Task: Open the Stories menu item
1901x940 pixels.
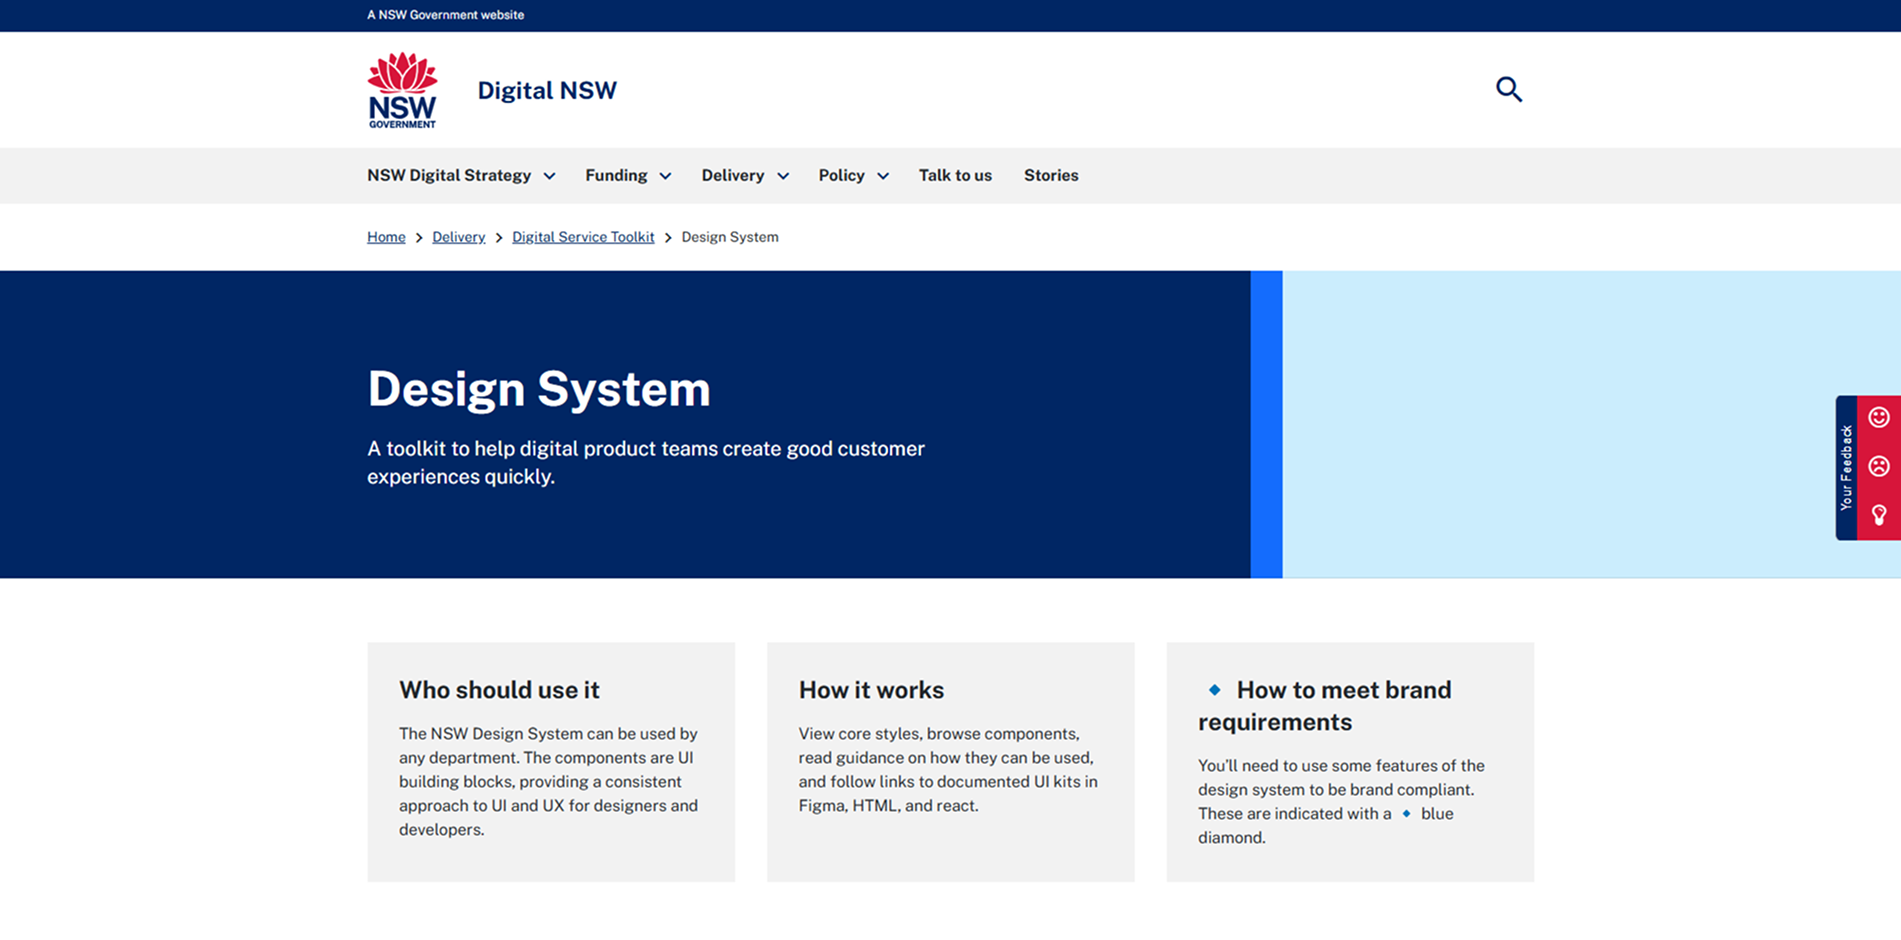Action: pos(1051,175)
